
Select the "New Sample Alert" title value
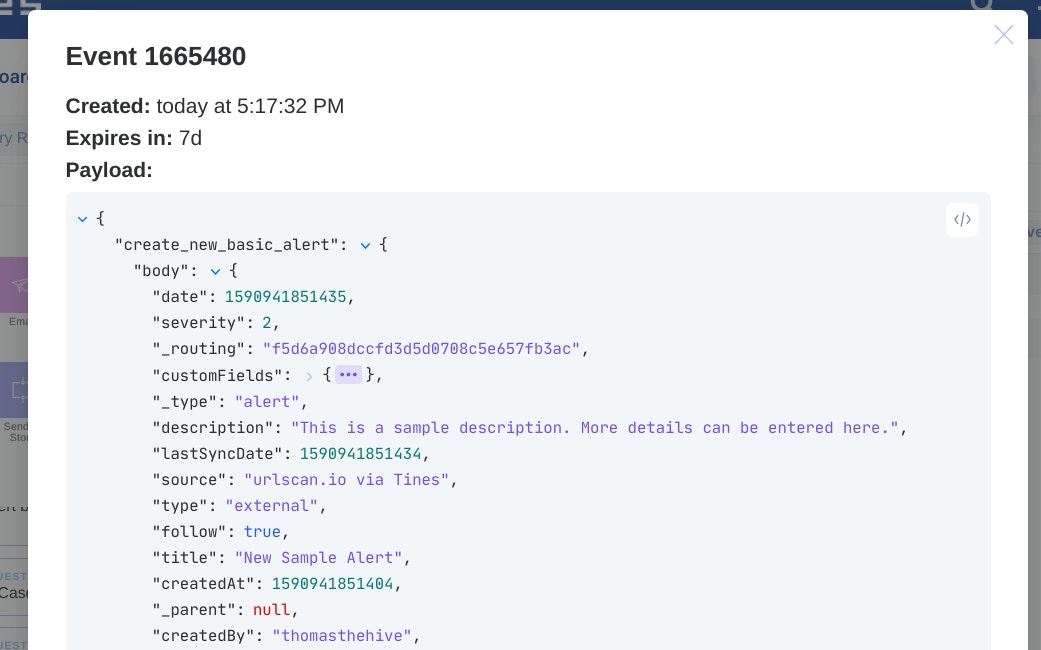[x=318, y=558]
